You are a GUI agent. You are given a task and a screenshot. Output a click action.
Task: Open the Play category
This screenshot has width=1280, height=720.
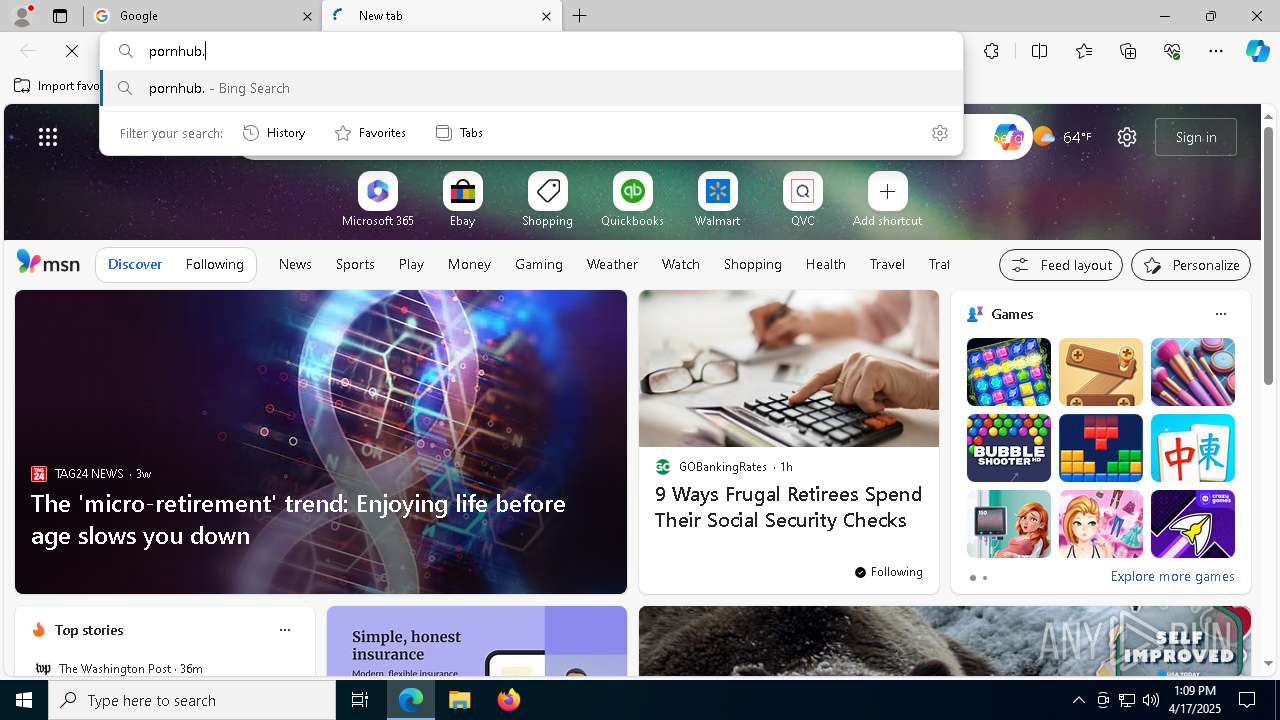[x=411, y=264]
